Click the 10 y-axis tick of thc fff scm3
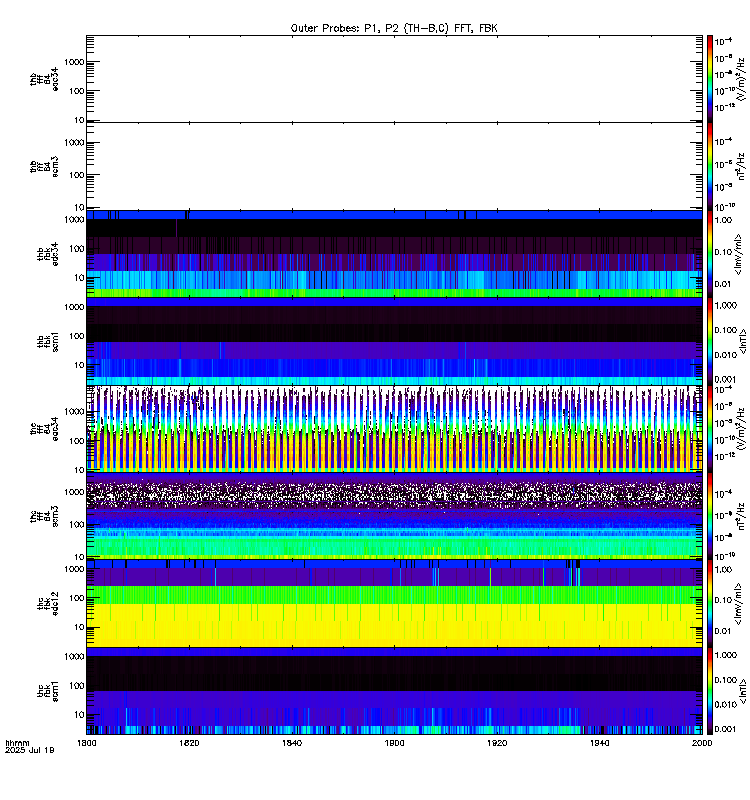 pos(79,557)
